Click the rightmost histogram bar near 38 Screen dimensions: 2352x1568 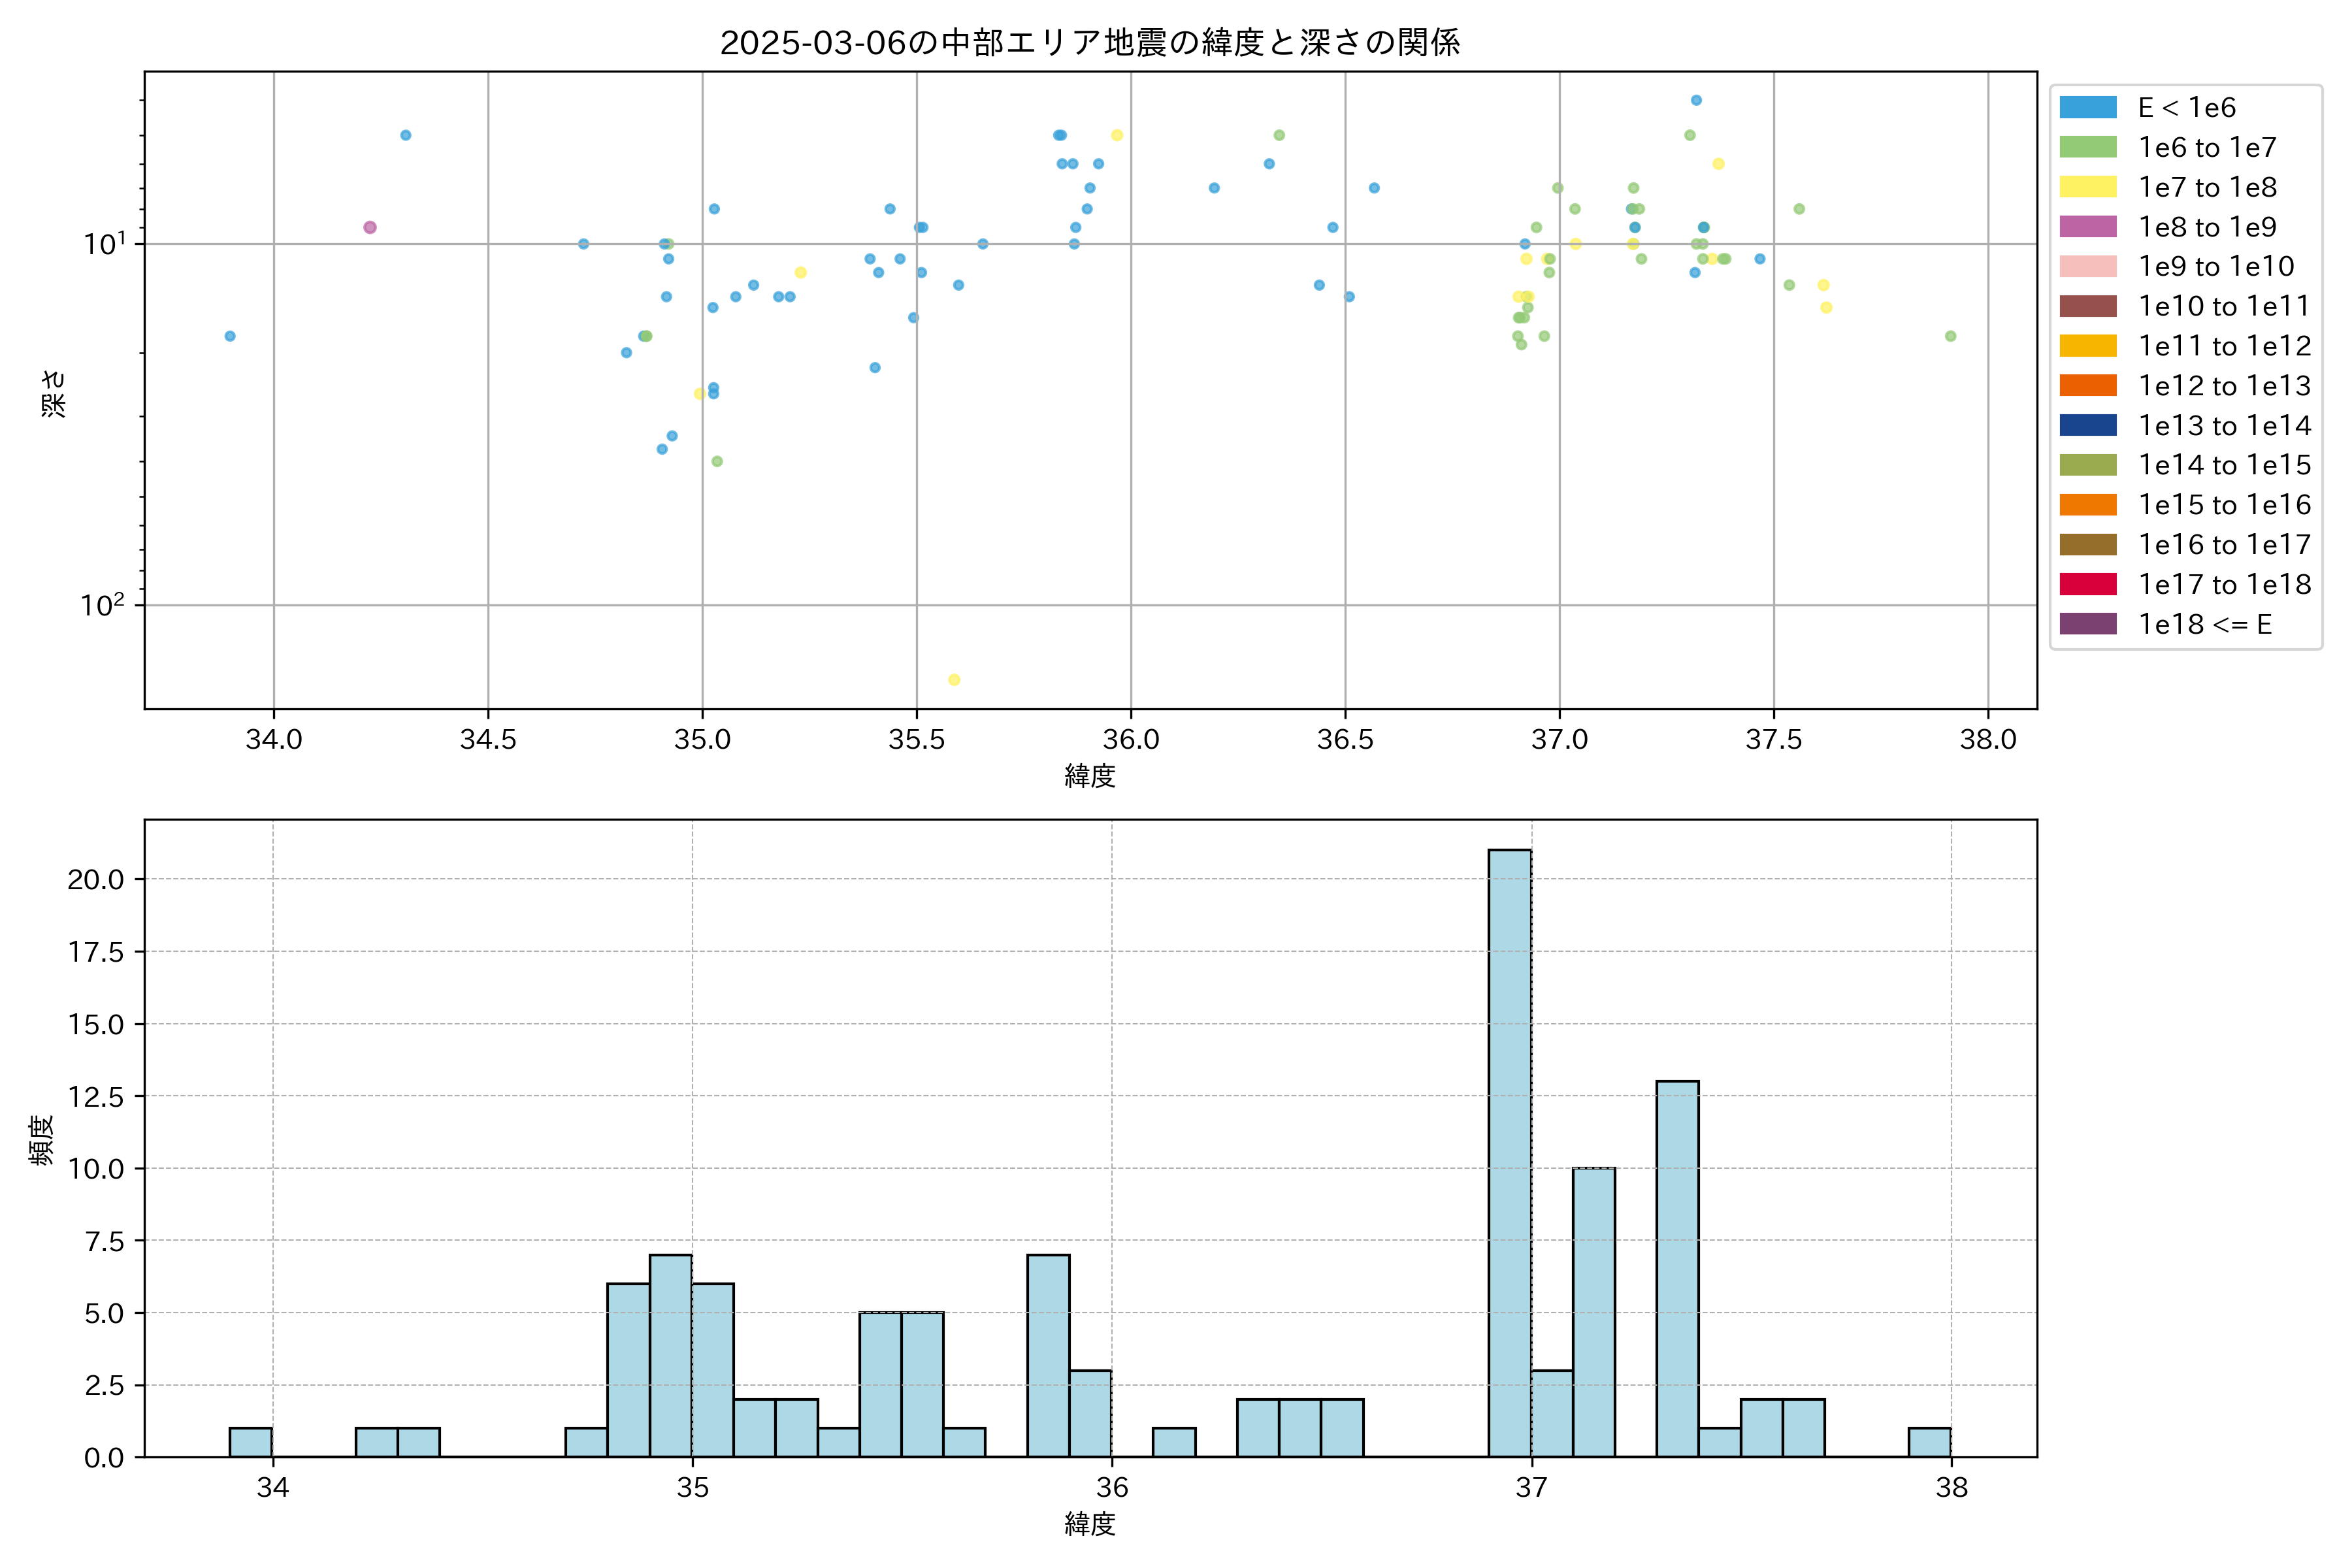(1929, 1442)
